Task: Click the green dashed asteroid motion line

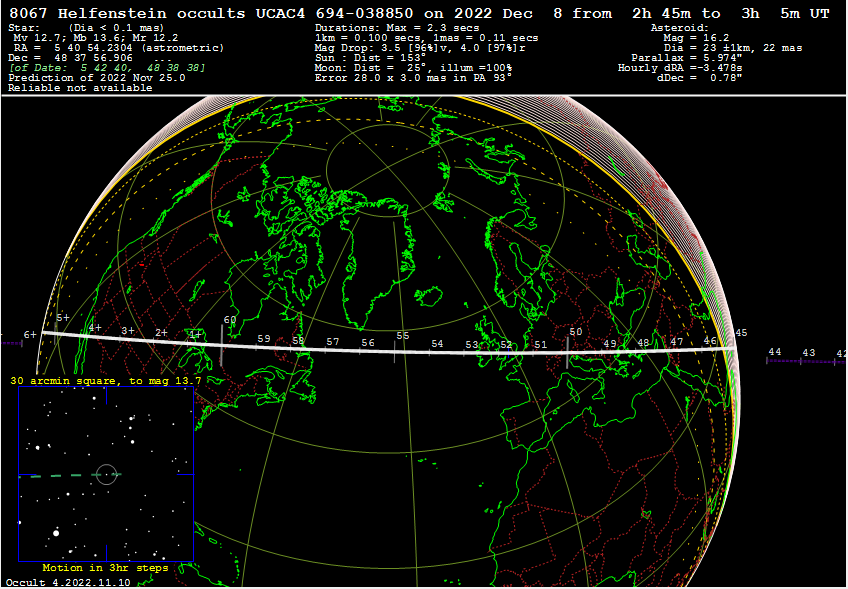Action: [55, 476]
